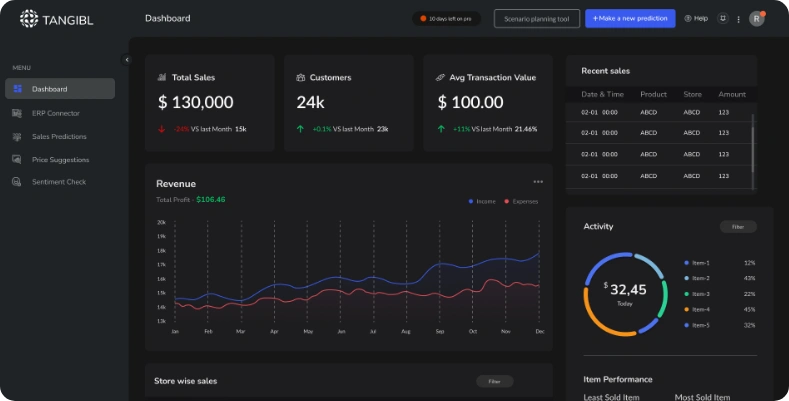
Task: Open the Scenario planning tool button
Action: 537,19
